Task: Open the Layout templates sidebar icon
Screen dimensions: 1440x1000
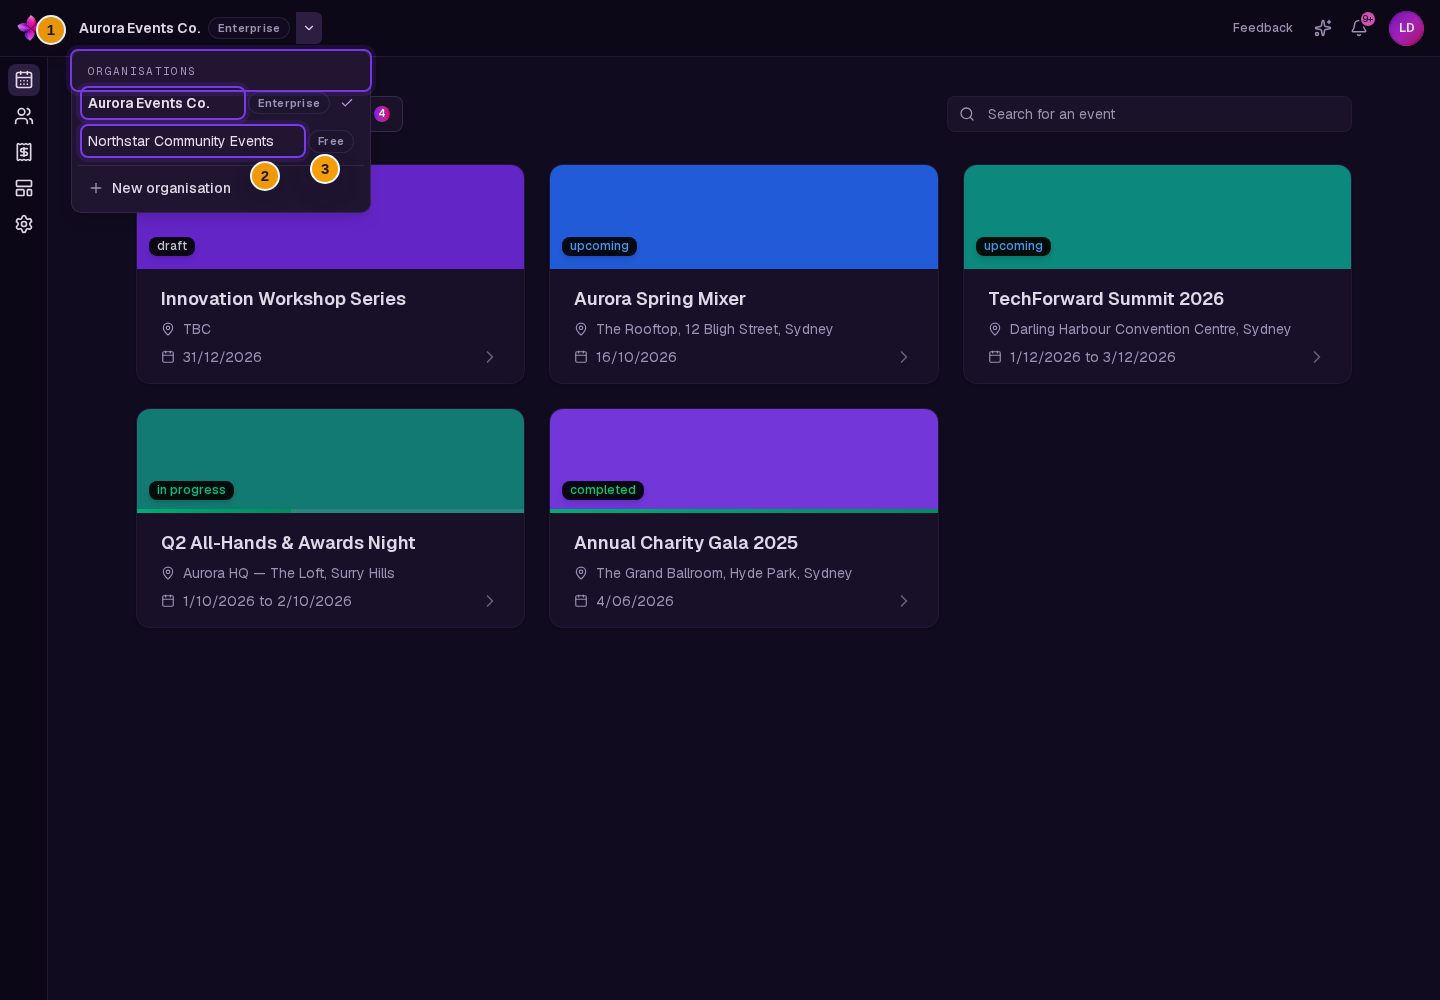Action: pyautogui.click(x=24, y=188)
